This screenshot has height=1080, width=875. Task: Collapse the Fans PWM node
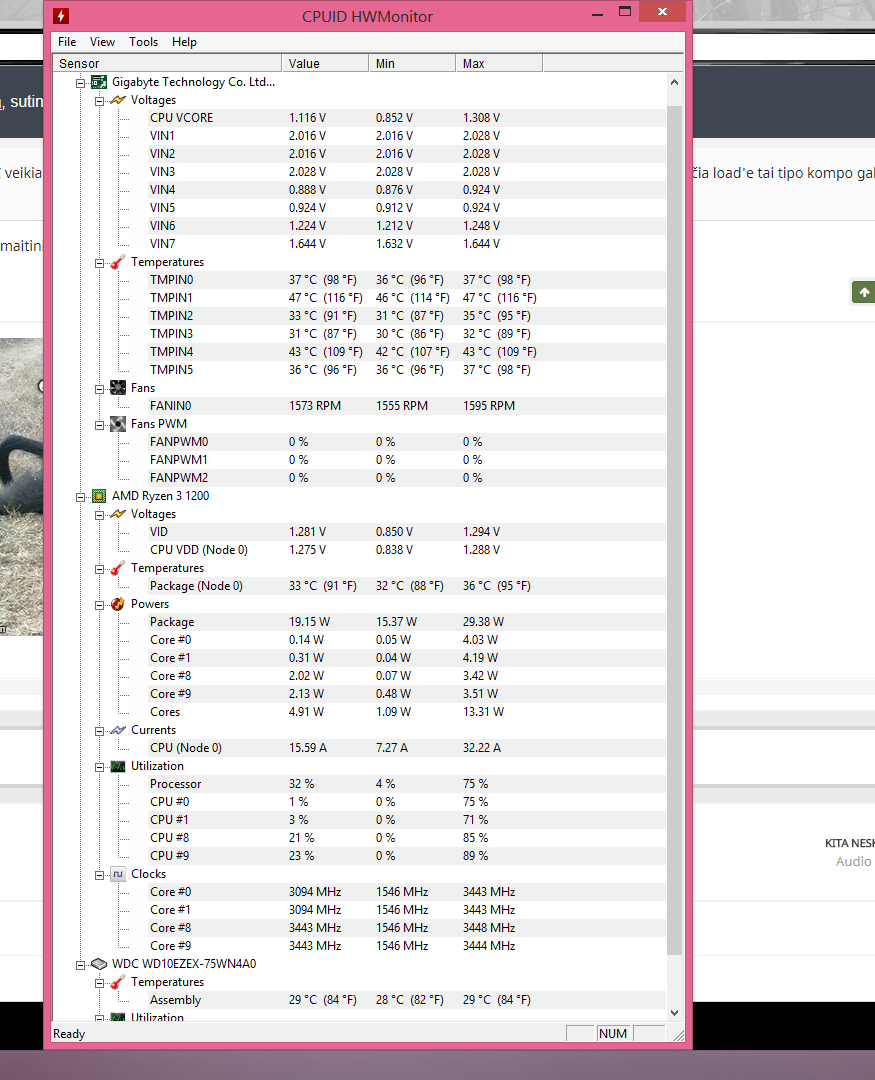coord(99,424)
